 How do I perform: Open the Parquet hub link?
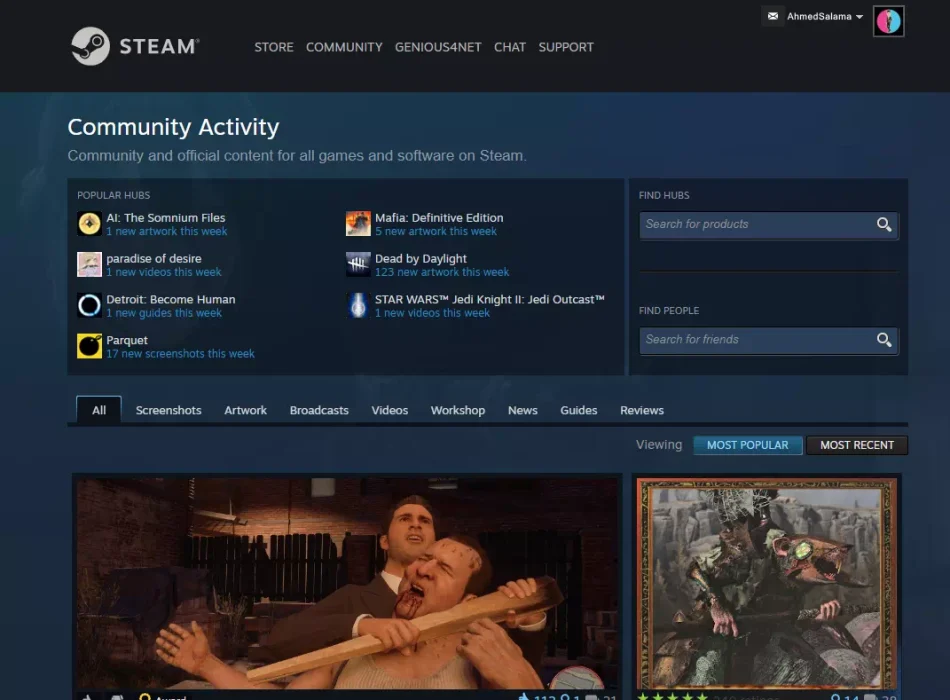point(127,340)
